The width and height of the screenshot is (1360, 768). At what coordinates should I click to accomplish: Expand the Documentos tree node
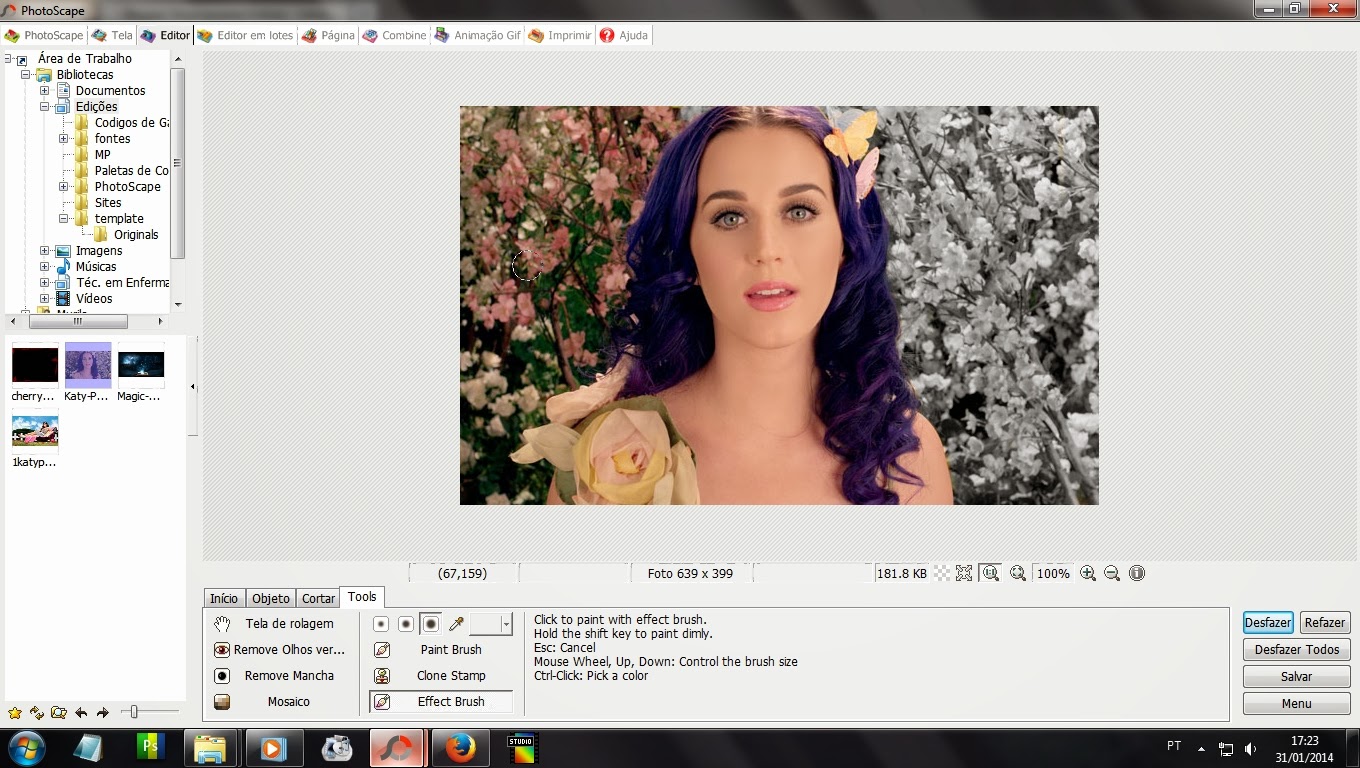[x=44, y=91]
